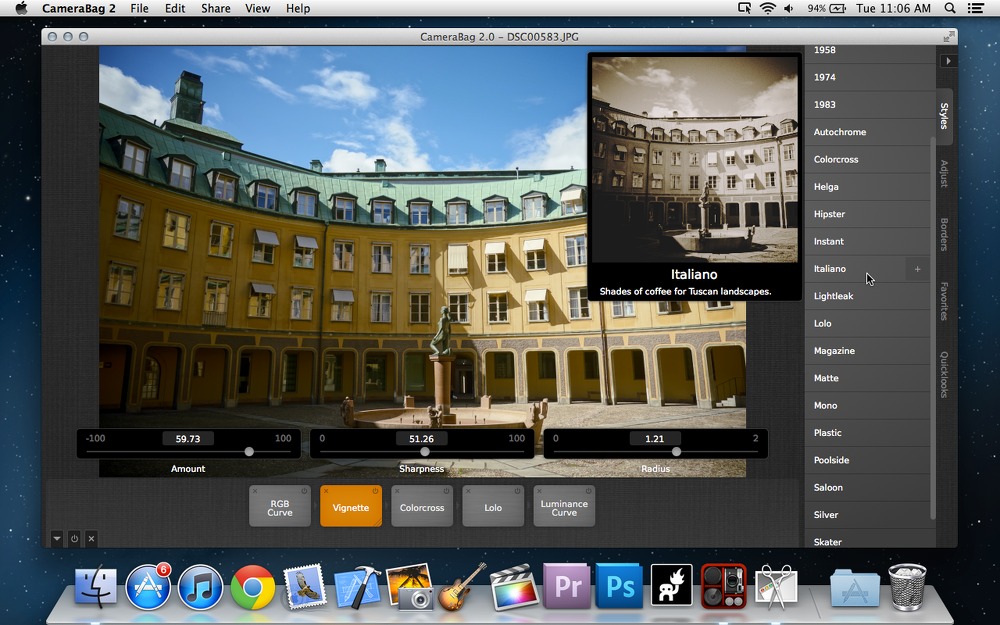The width and height of the screenshot is (1000, 625).
Task: Select the Luminance Curve tile
Action: (x=564, y=507)
